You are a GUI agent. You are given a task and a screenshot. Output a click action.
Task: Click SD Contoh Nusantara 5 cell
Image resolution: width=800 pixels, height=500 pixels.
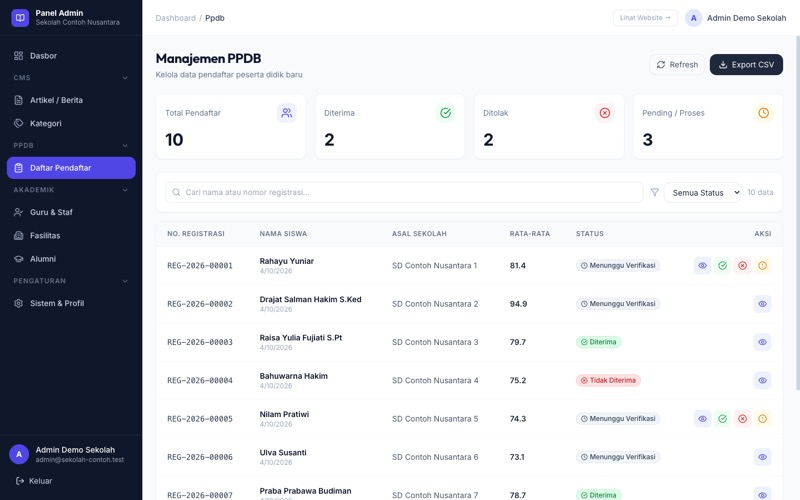(x=435, y=419)
